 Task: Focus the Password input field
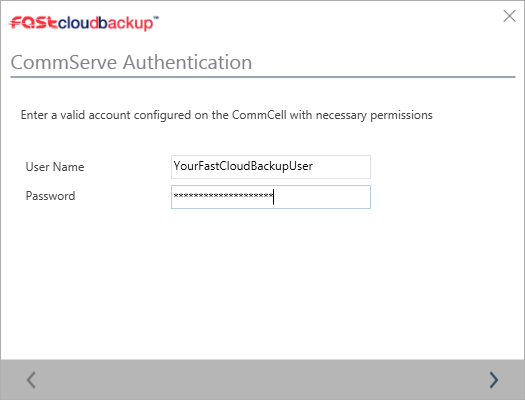pos(271,197)
